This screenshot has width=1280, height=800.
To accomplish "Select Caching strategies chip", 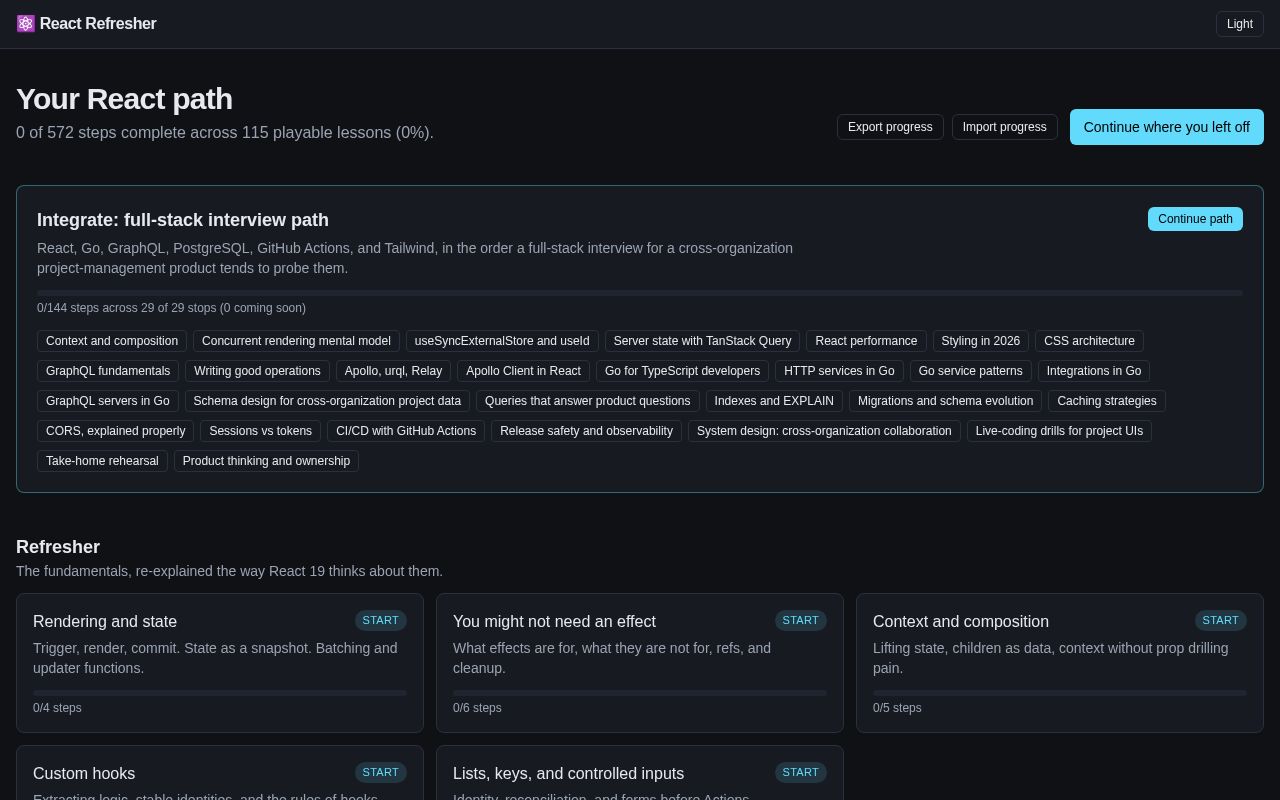I will pyautogui.click(x=1107, y=401).
